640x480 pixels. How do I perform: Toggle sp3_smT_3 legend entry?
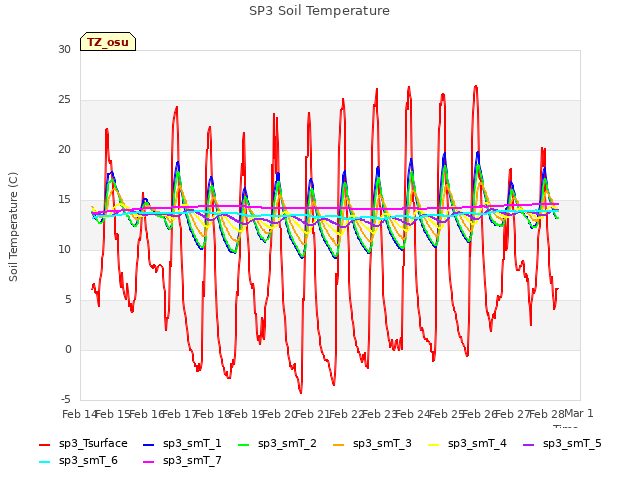(372, 444)
